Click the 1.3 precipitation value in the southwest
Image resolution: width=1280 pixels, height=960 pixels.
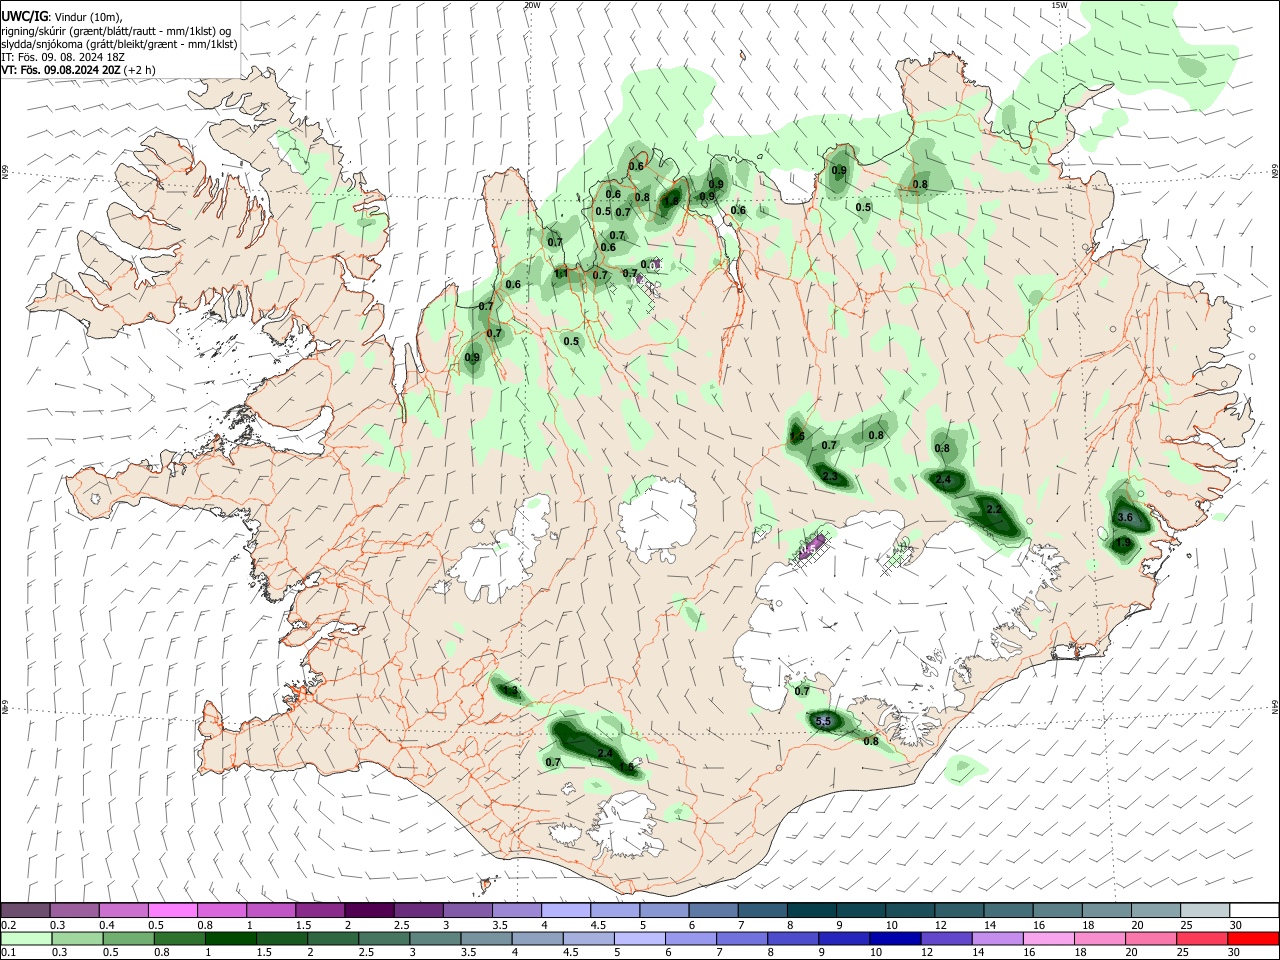pos(510,691)
